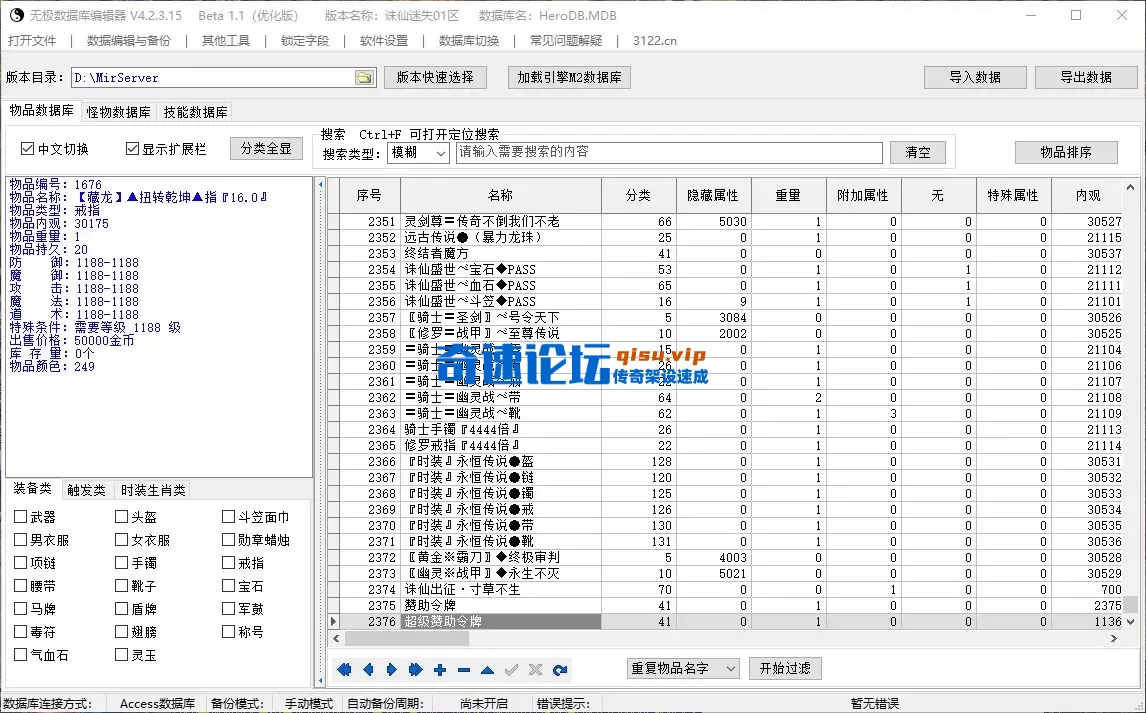The image size is (1146, 713).
Task: Open the folder browser beside version directory
Action: point(364,77)
